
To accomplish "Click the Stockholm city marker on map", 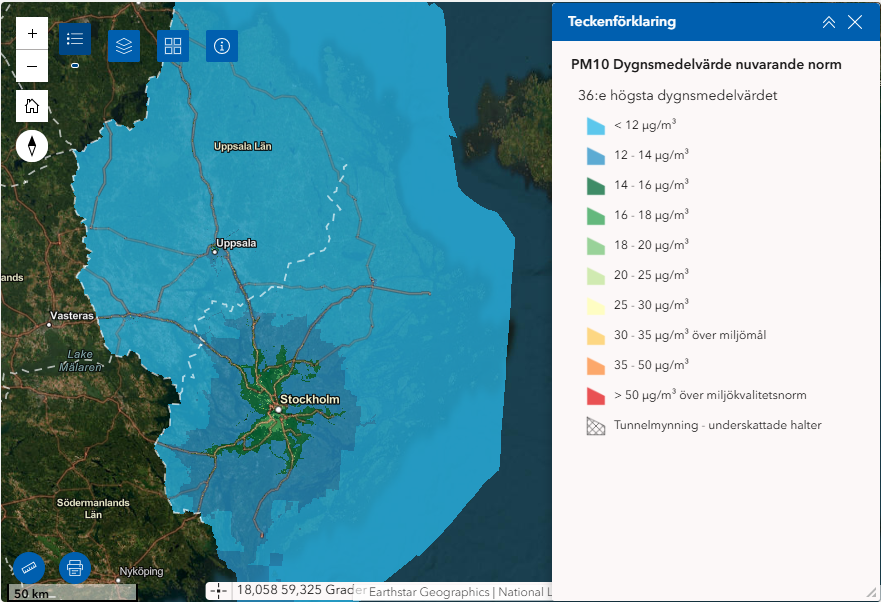I will coord(277,409).
